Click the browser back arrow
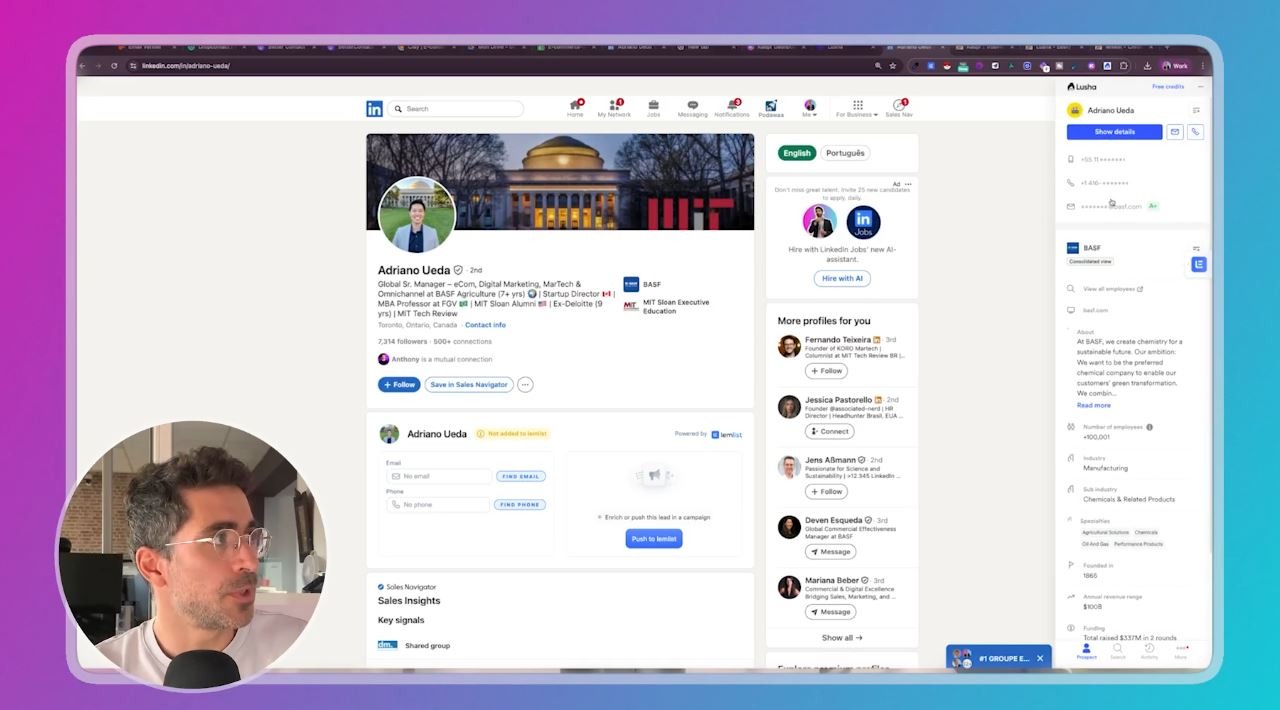Screen dimensions: 1280x710 click(x=82, y=66)
